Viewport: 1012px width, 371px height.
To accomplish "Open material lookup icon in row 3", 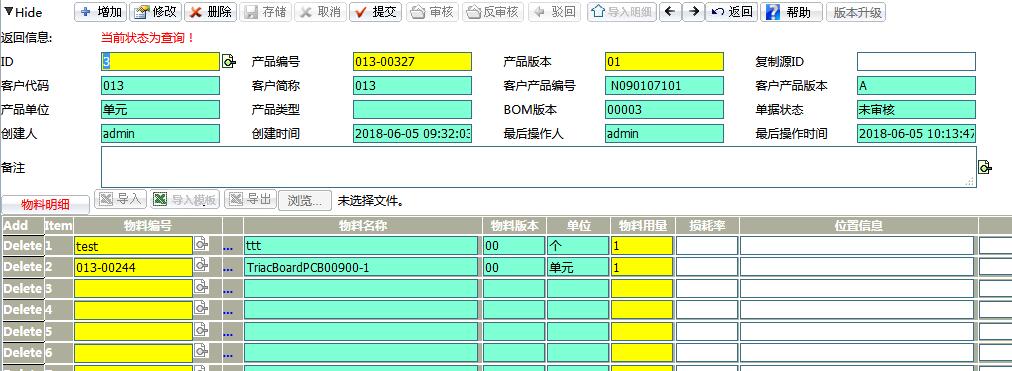I will 201,286.
